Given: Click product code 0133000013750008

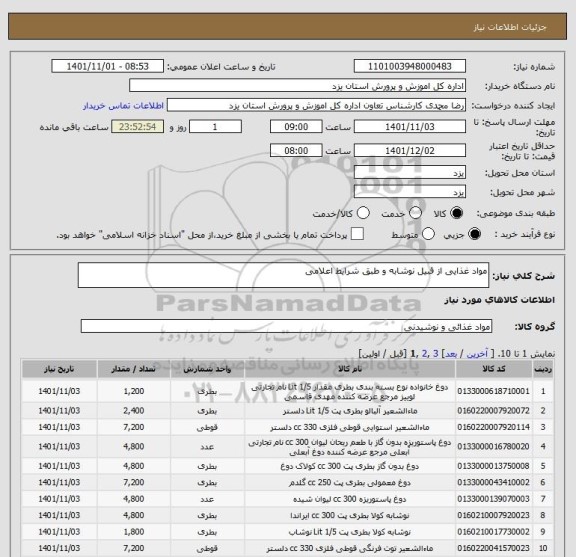Looking at the screenshot, I should [x=493, y=466].
